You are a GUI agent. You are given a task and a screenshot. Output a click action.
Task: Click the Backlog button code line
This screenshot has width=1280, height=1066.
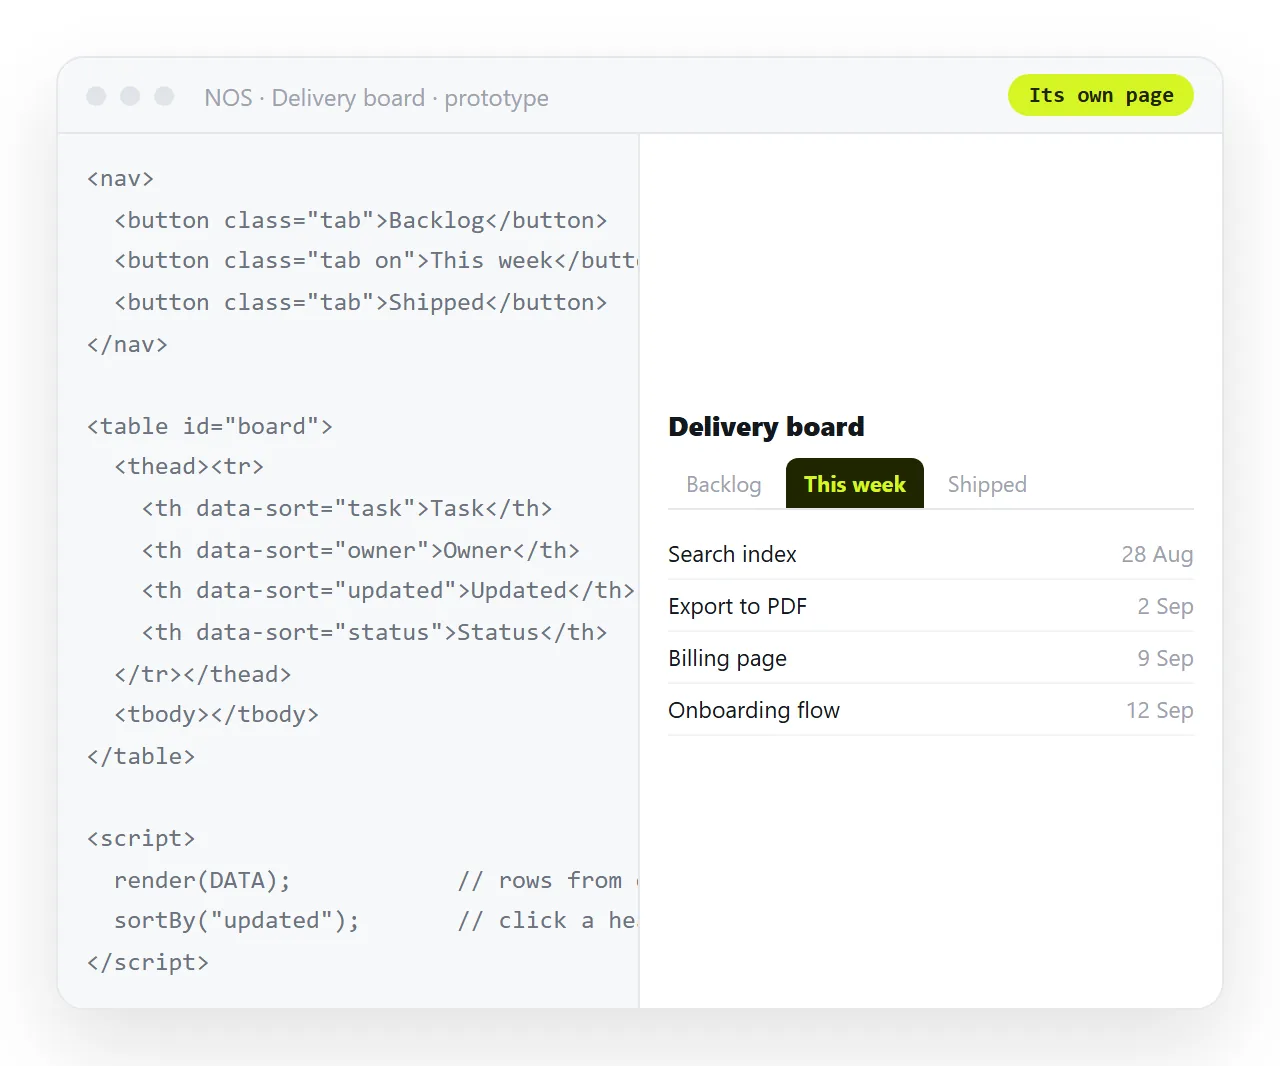360,220
